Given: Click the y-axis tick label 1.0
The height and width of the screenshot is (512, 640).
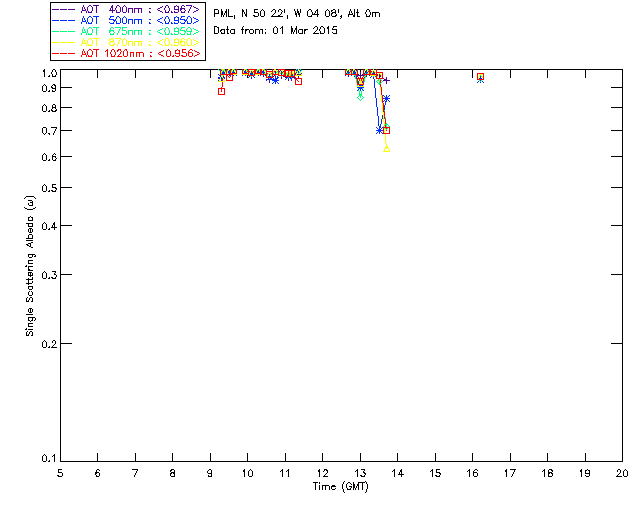Looking at the screenshot, I should point(49,73).
